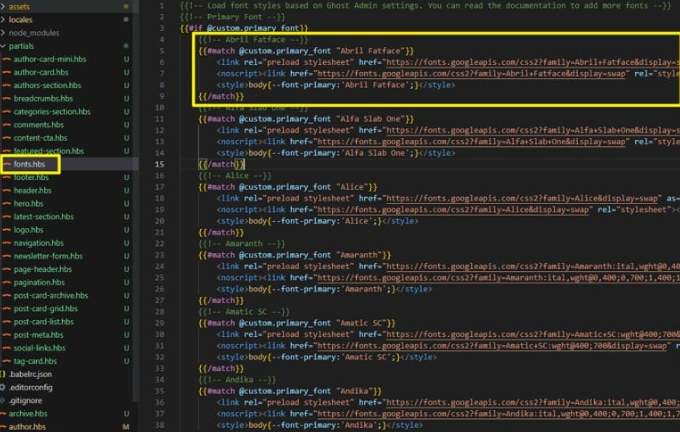Click the M status badge on author.hbs

[x=126, y=426]
